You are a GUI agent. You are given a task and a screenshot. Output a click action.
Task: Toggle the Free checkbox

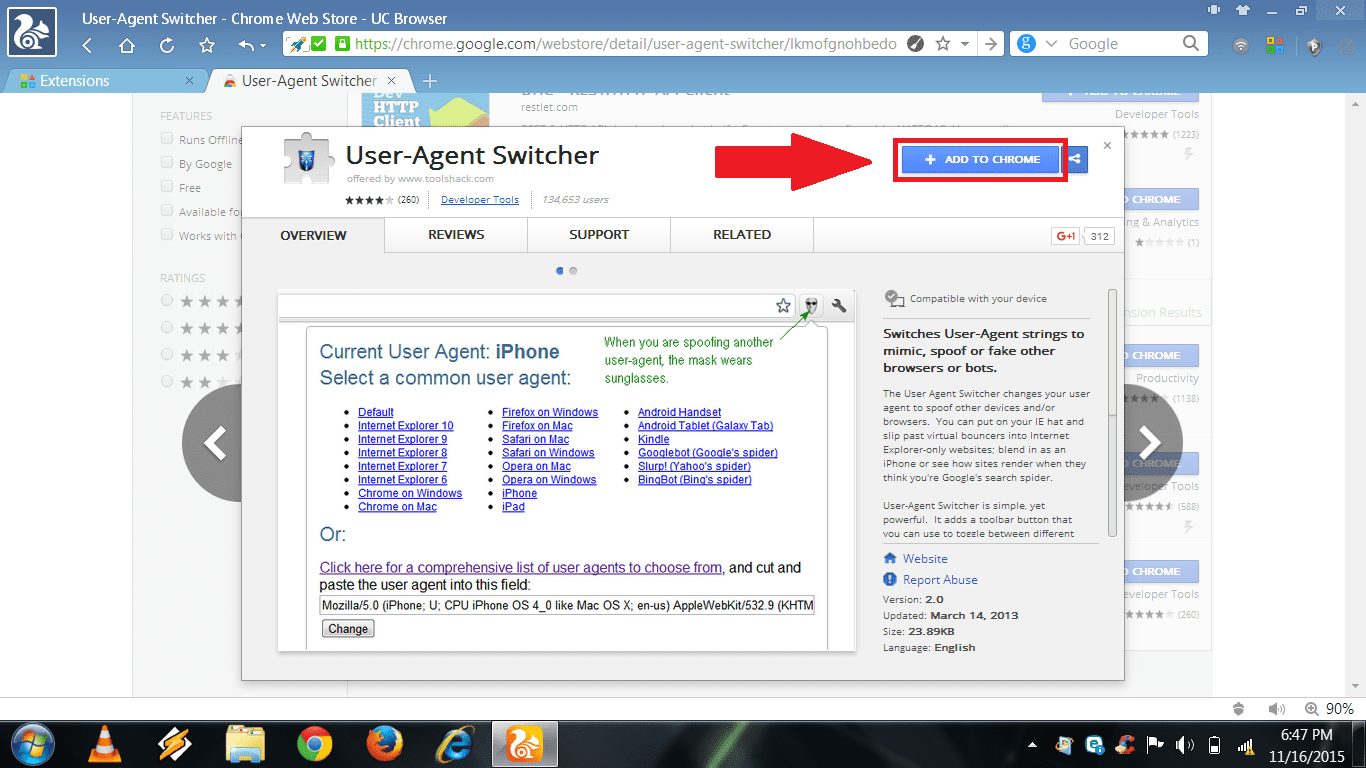point(167,187)
